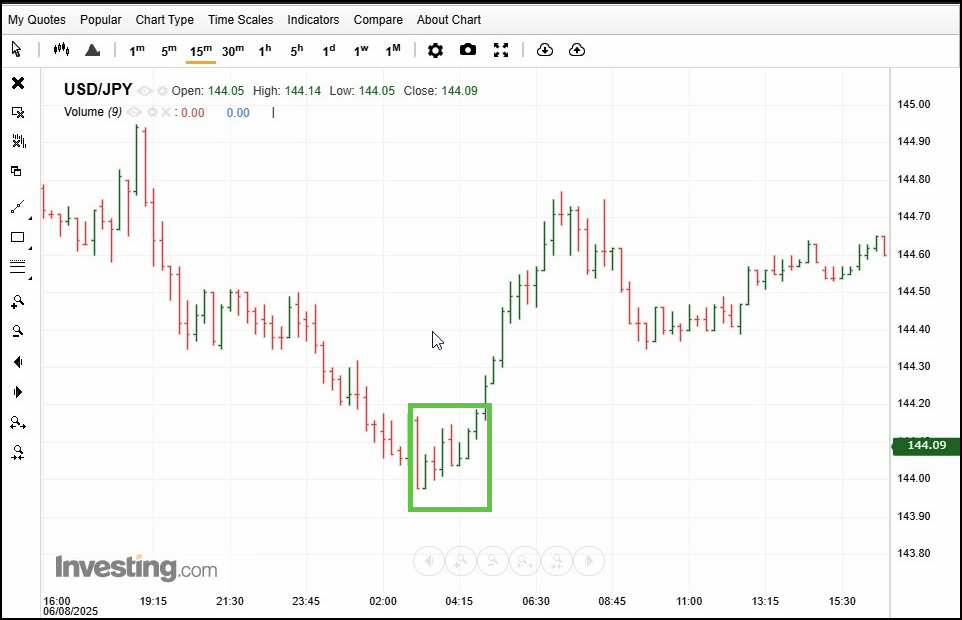Image resolution: width=962 pixels, height=620 pixels.
Task: Select the horizontal lines drawing tool
Action: coord(18,267)
